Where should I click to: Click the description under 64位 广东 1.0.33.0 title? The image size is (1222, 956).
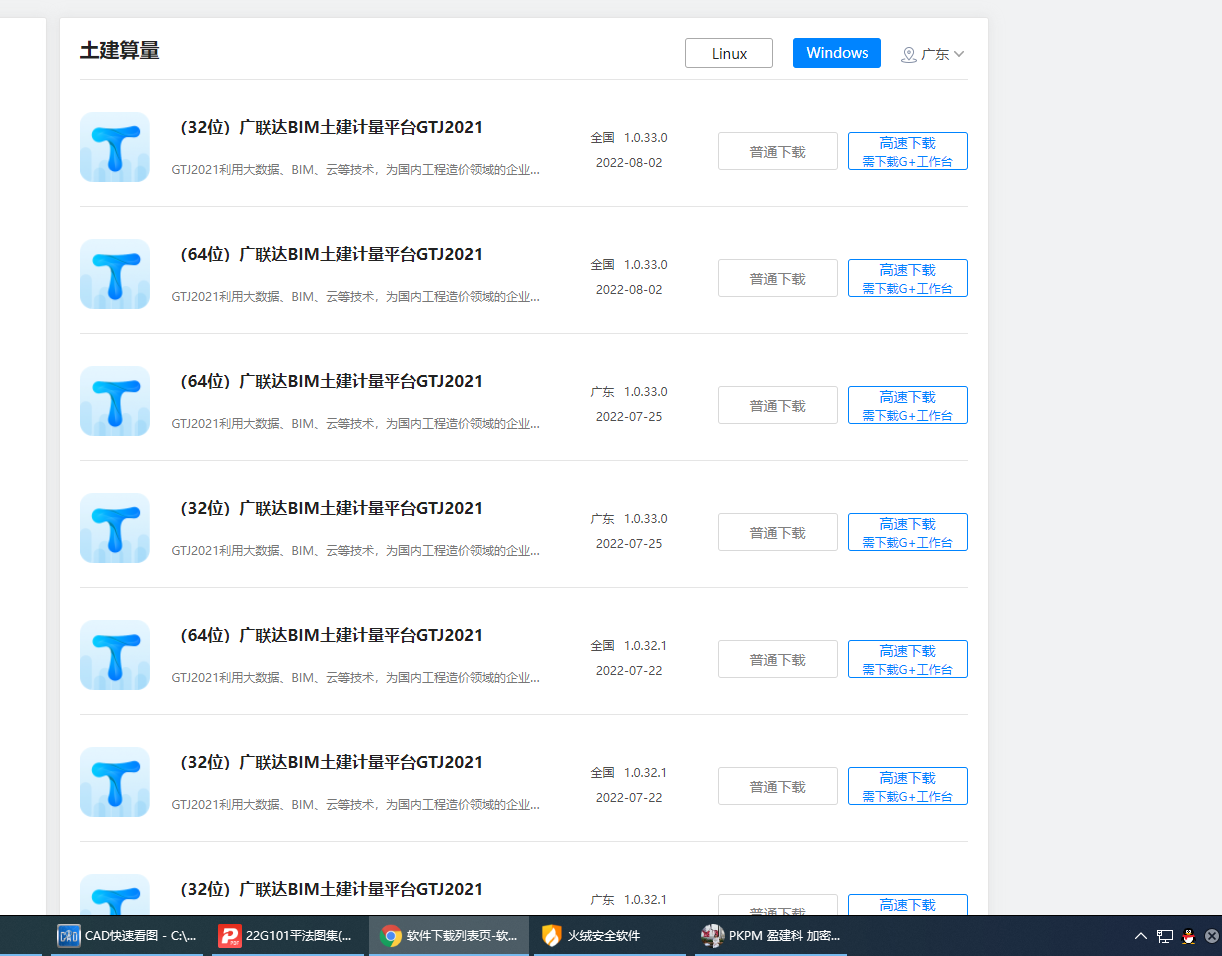point(356,424)
